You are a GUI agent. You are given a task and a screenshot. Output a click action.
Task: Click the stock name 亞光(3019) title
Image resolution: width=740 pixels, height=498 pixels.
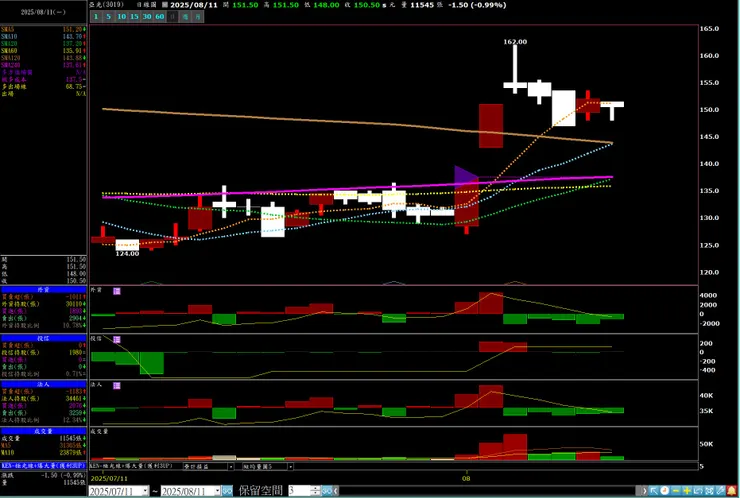[107, 5]
